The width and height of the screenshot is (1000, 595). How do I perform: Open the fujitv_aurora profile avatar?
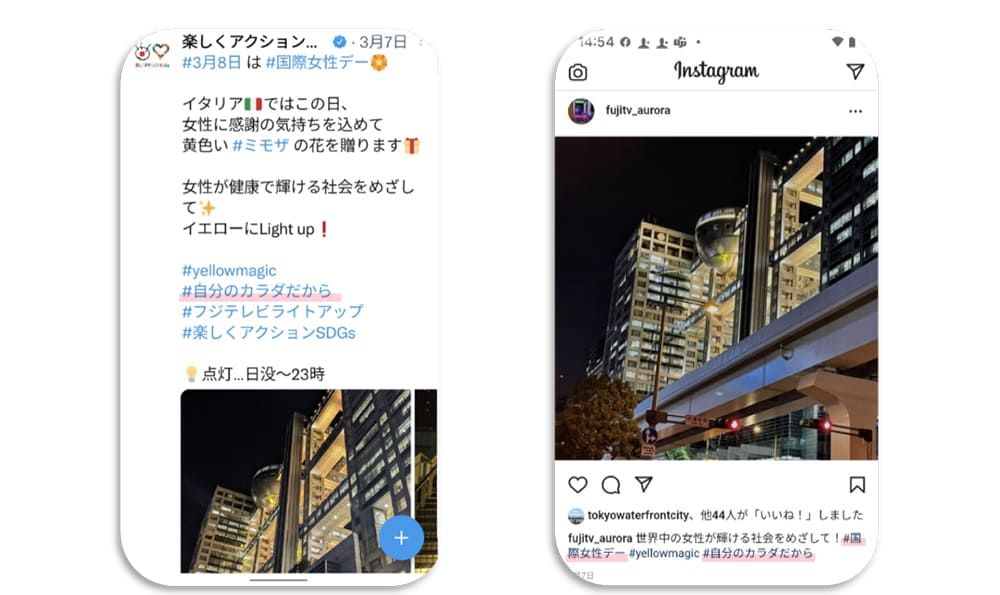[581, 111]
